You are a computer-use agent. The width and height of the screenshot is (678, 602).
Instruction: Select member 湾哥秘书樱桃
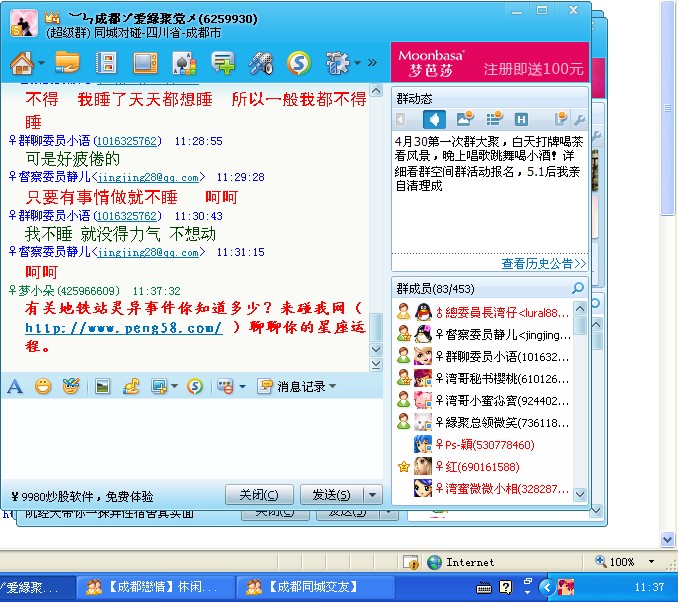[484, 378]
